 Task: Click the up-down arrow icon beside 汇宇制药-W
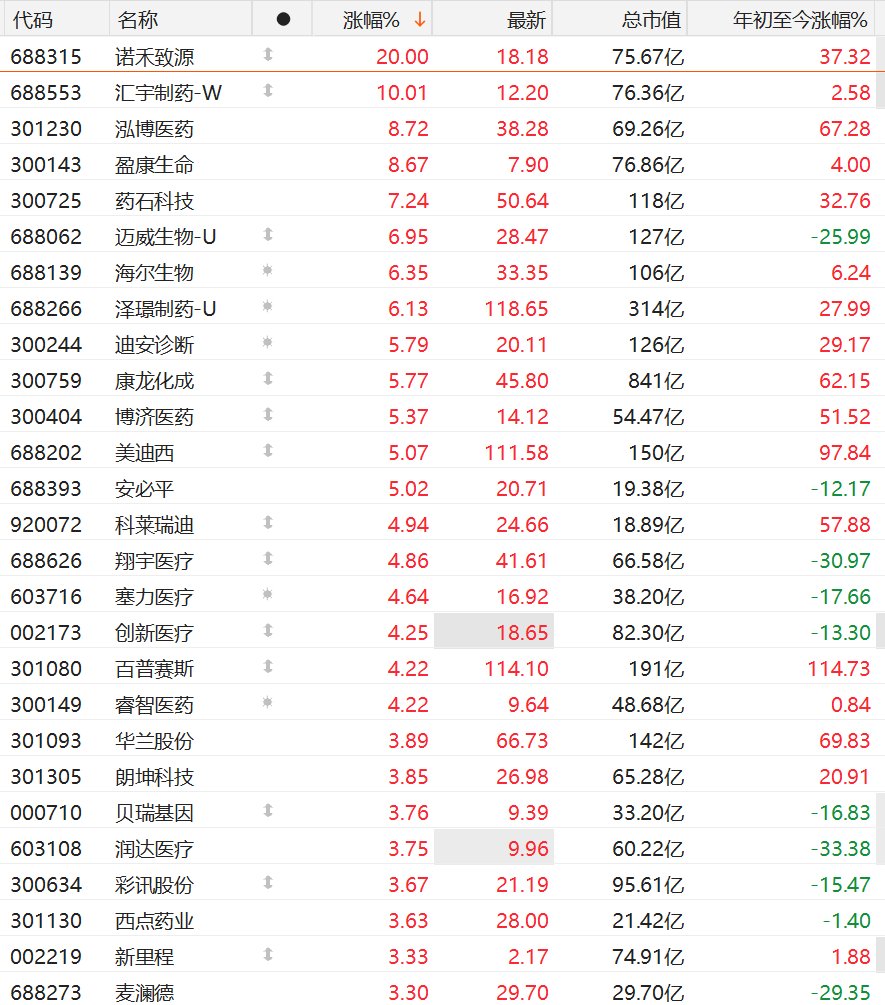tap(268, 91)
